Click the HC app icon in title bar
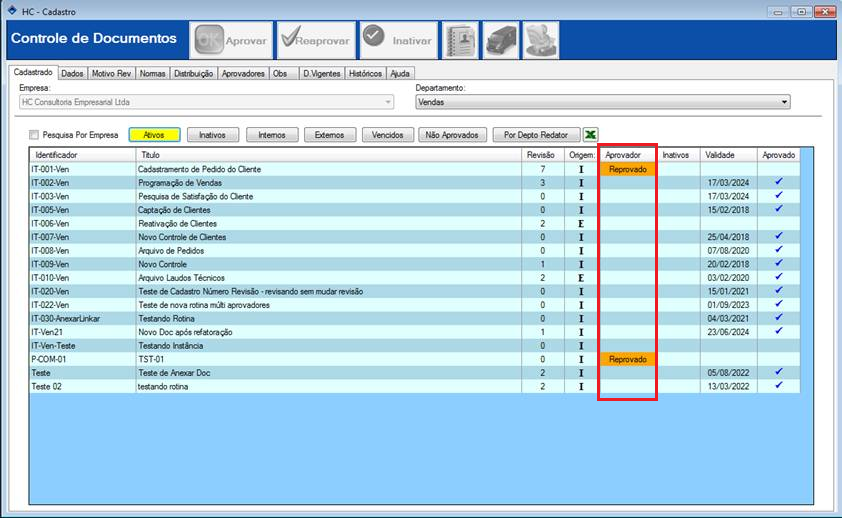Screen dimensions: 842x518 pyautogui.click(x=12, y=11)
